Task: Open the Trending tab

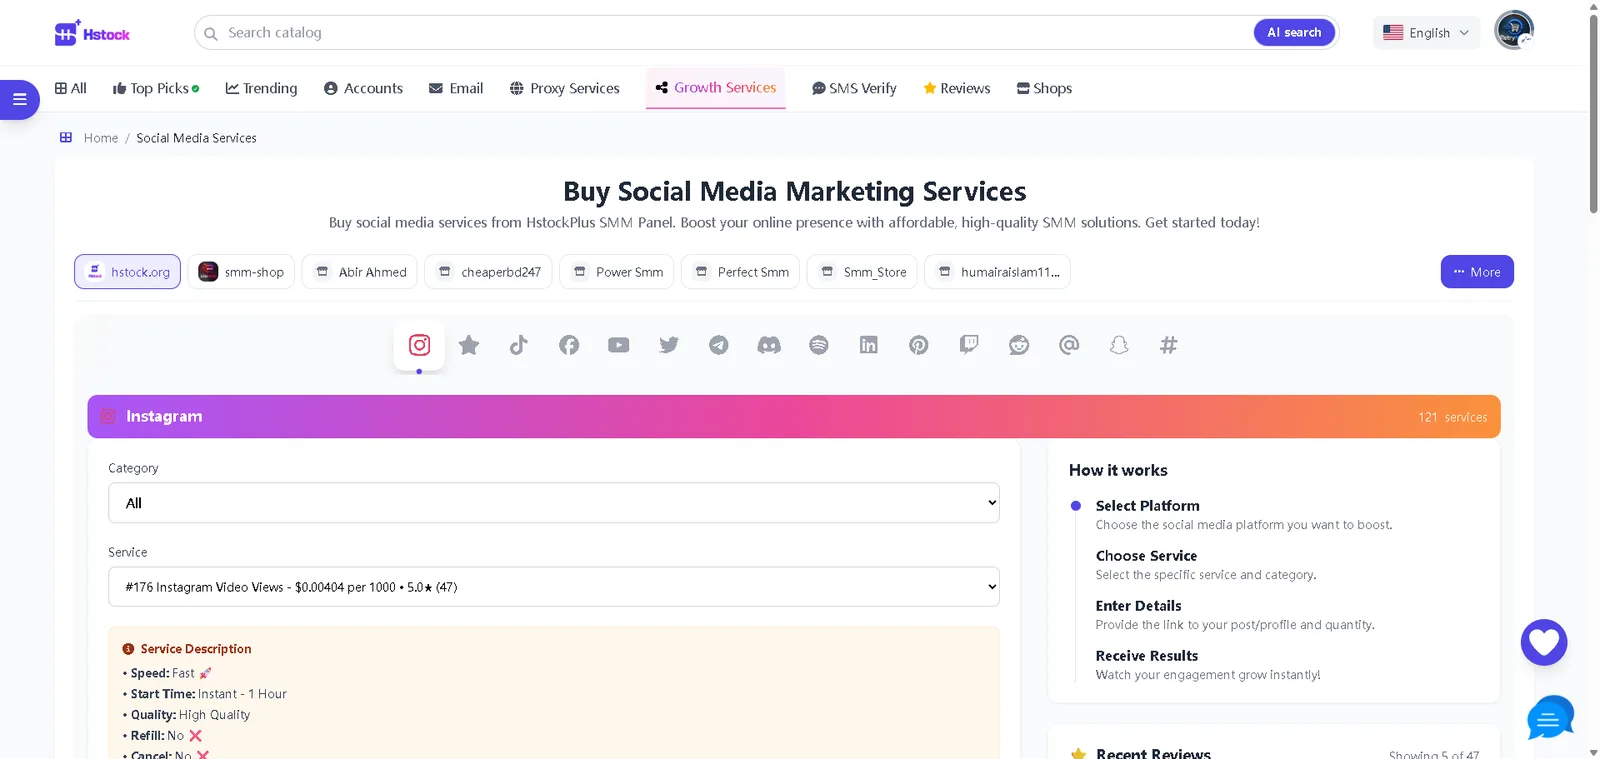Action: 262,88
